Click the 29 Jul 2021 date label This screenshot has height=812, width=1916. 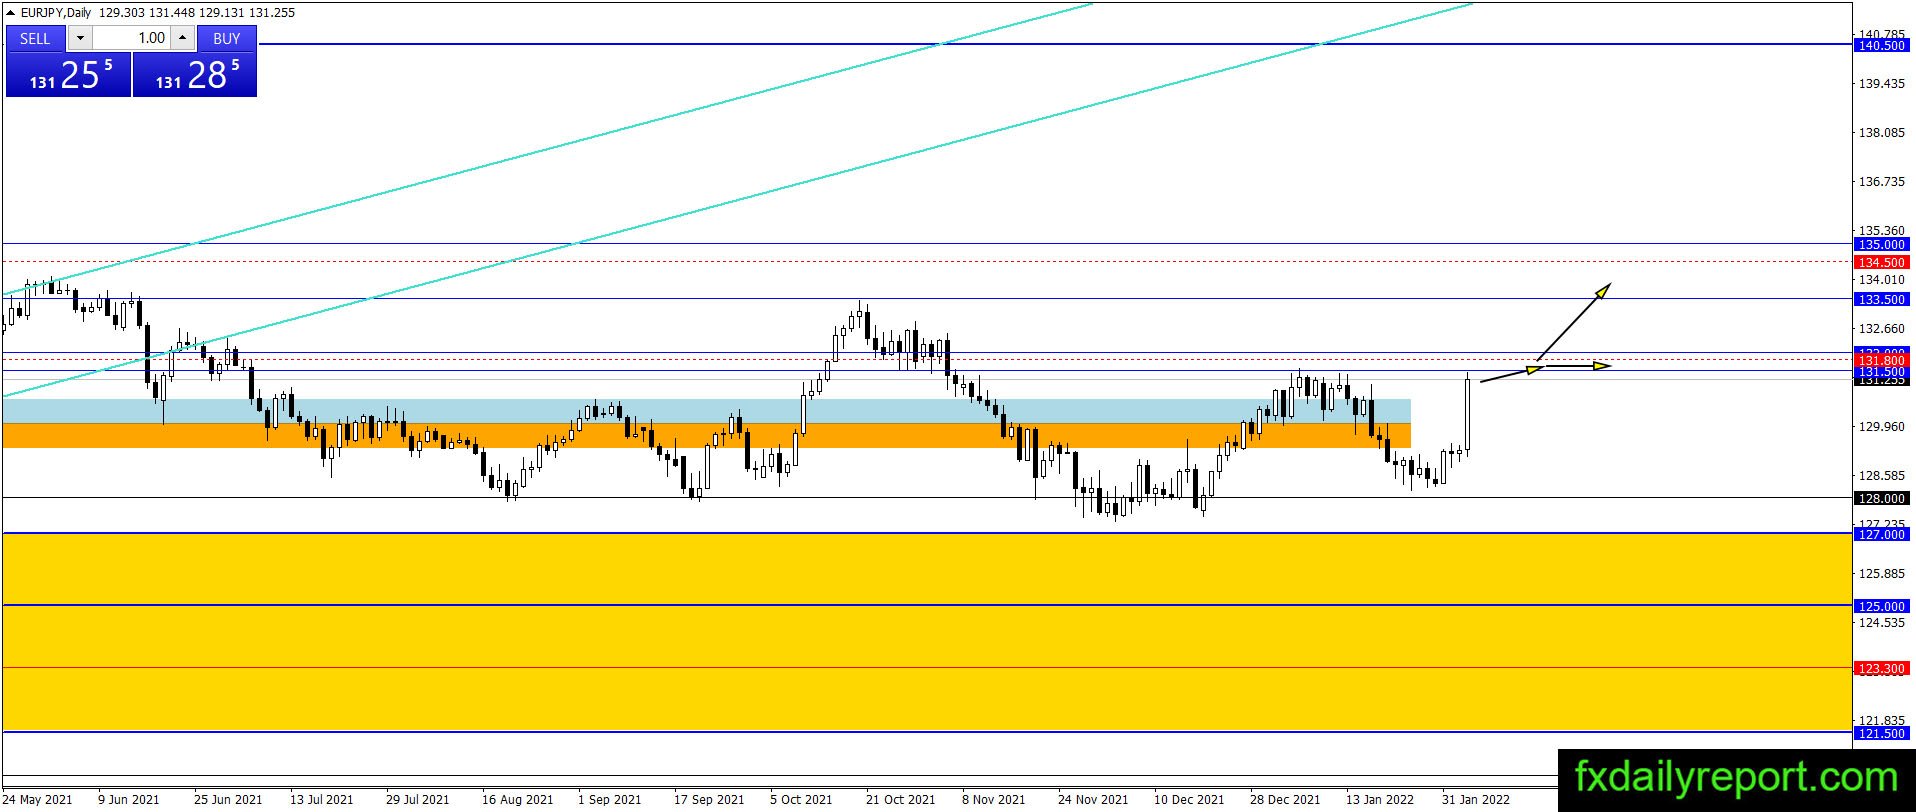click(418, 800)
